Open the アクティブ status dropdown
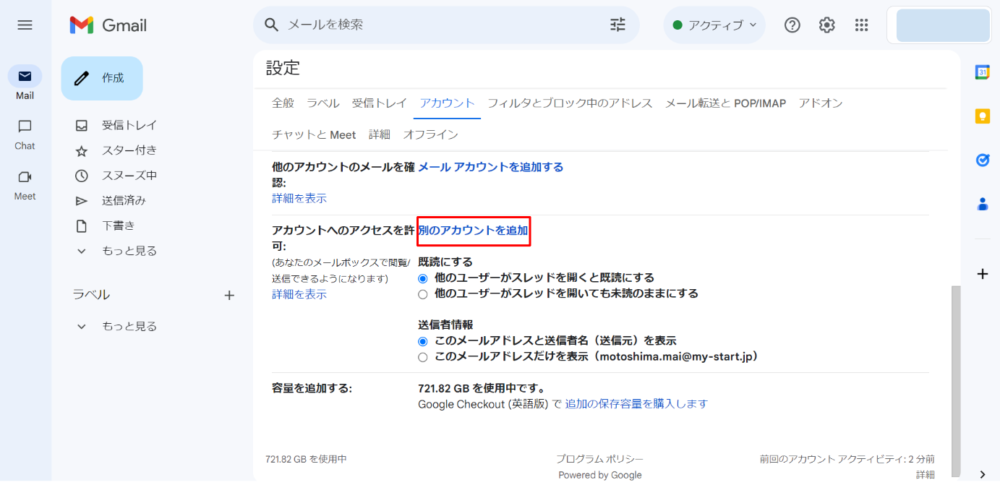The width and height of the screenshot is (1000, 485). (714, 25)
